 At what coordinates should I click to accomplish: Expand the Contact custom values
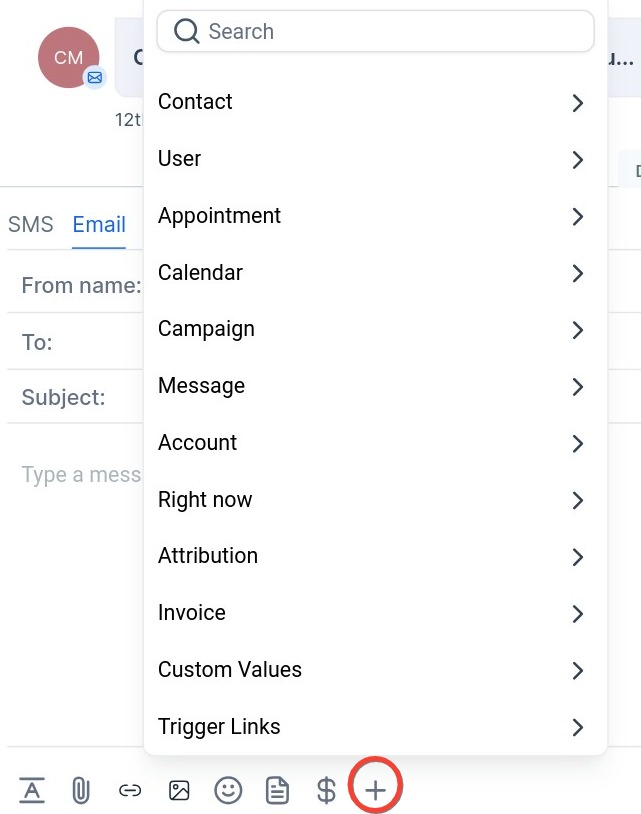577,103
